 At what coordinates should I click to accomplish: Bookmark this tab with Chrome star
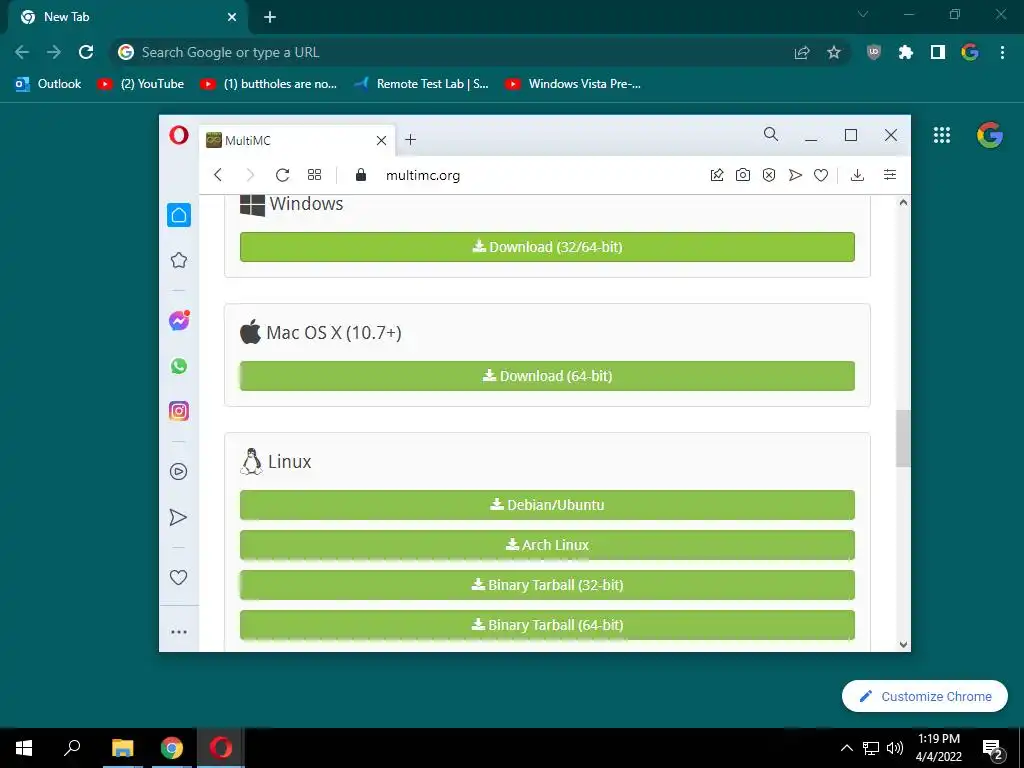pyautogui.click(x=834, y=52)
